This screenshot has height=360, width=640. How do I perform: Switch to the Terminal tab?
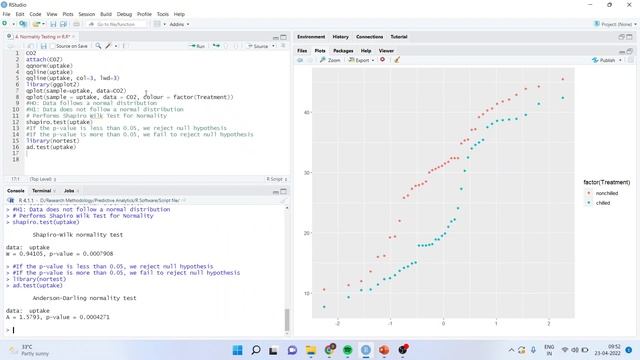click(42, 191)
